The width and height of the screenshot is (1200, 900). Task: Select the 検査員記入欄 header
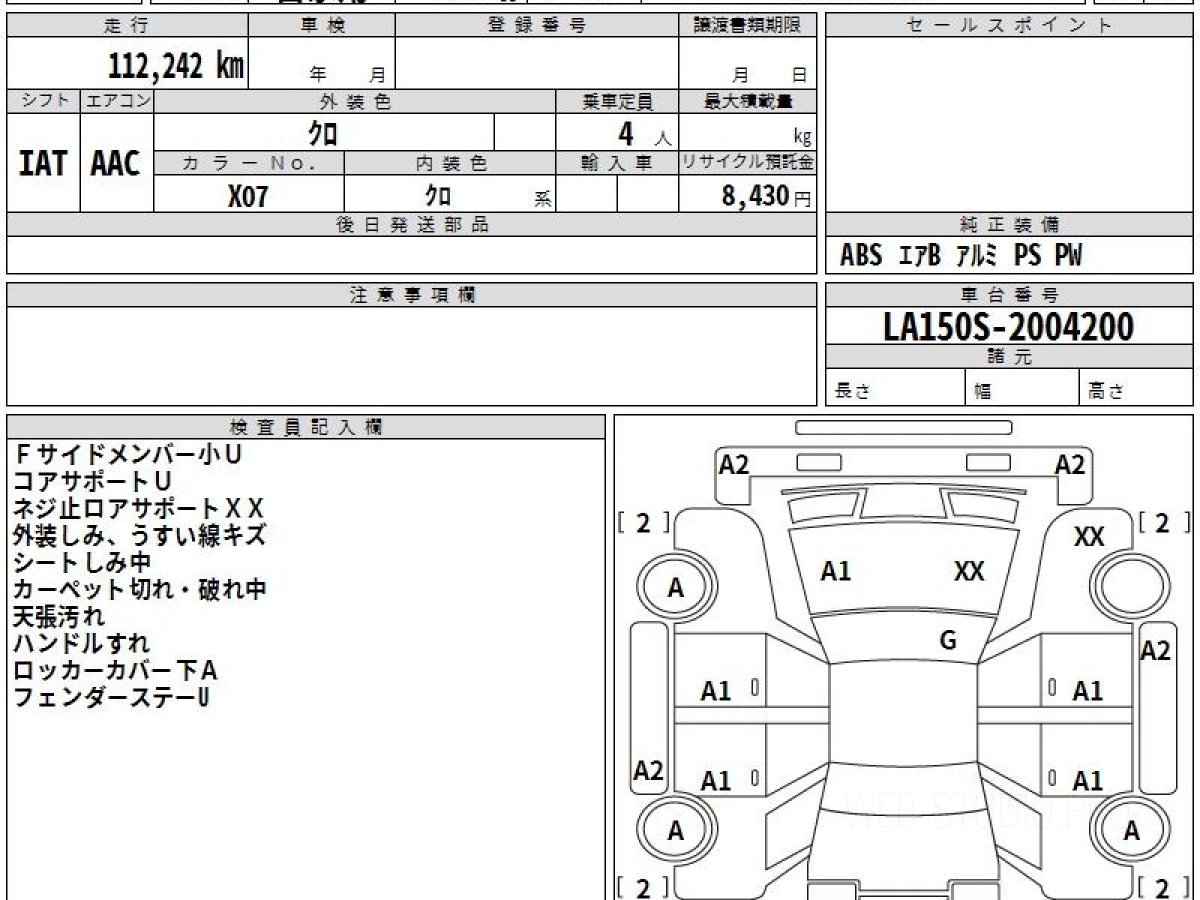[x=306, y=427]
